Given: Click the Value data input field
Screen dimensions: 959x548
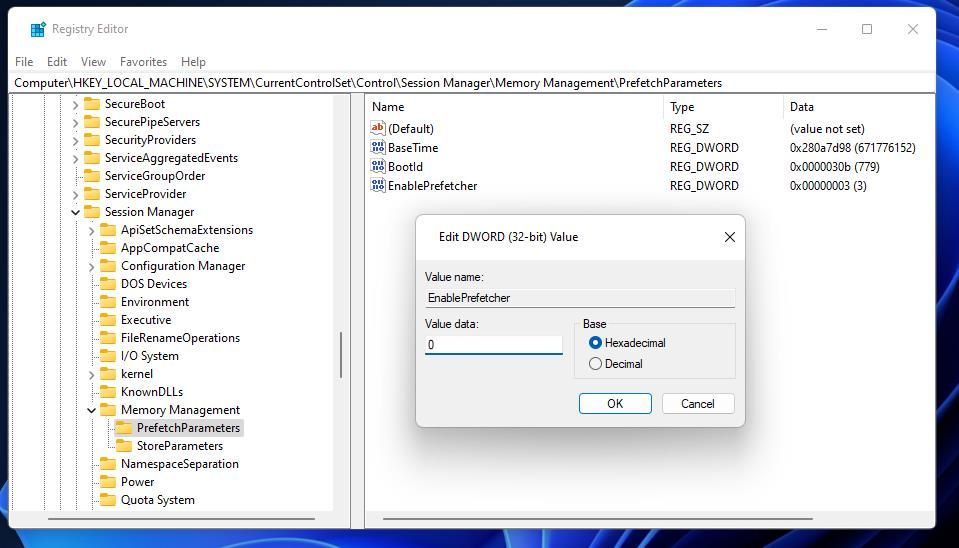Looking at the screenshot, I should (x=494, y=345).
